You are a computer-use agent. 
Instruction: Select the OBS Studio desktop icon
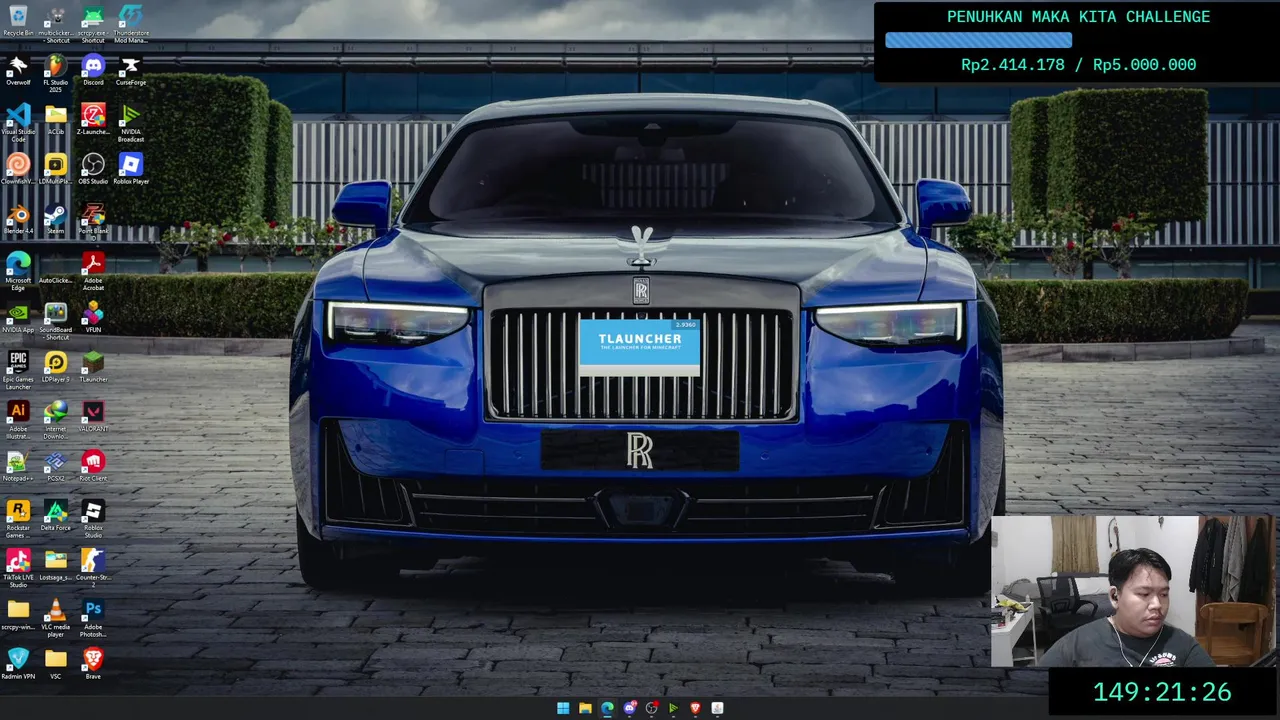coord(93,169)
